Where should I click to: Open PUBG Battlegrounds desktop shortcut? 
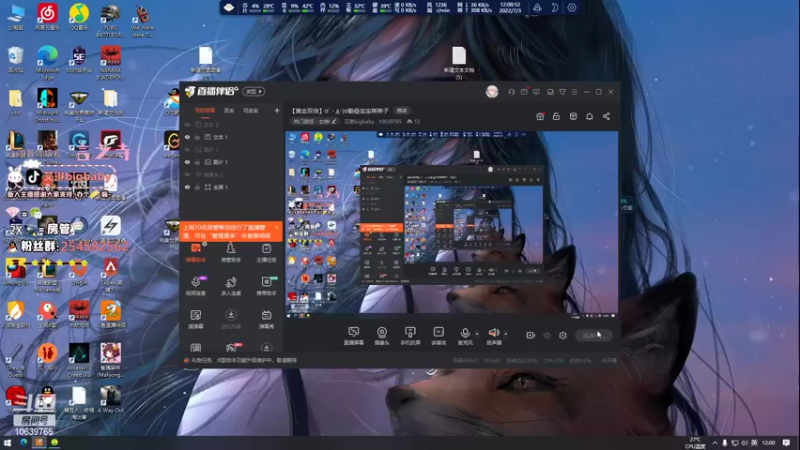(x=110, y=19)
